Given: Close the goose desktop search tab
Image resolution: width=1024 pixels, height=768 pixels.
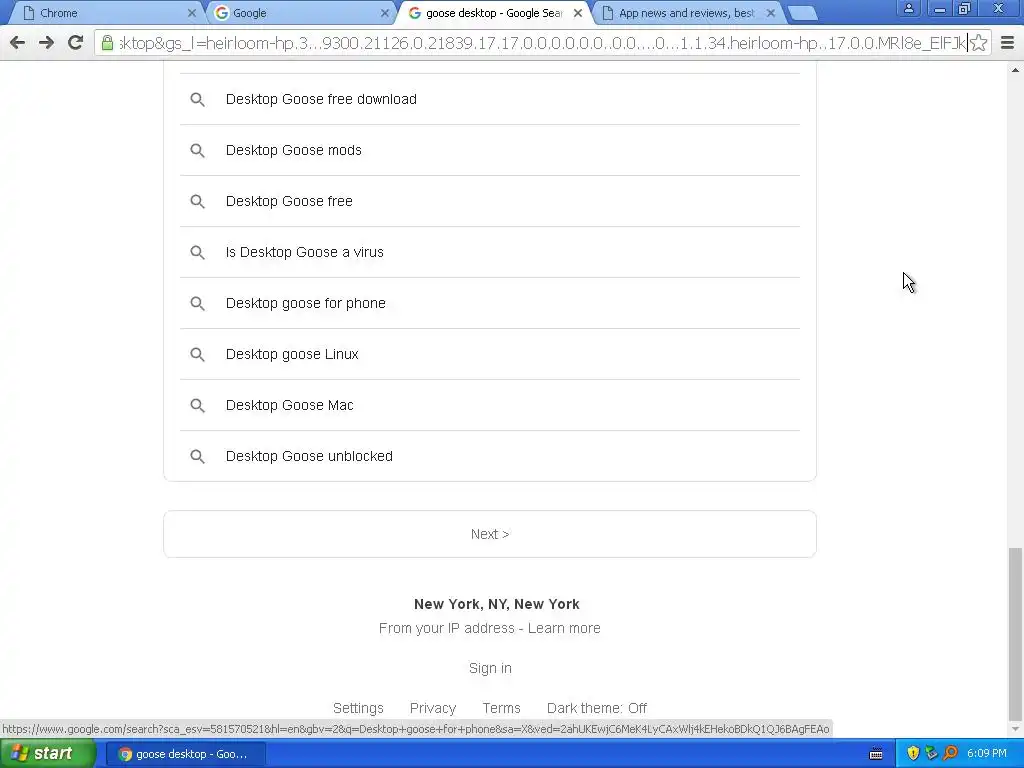Looking at the screenshot, I should click(x=577, y=13).
